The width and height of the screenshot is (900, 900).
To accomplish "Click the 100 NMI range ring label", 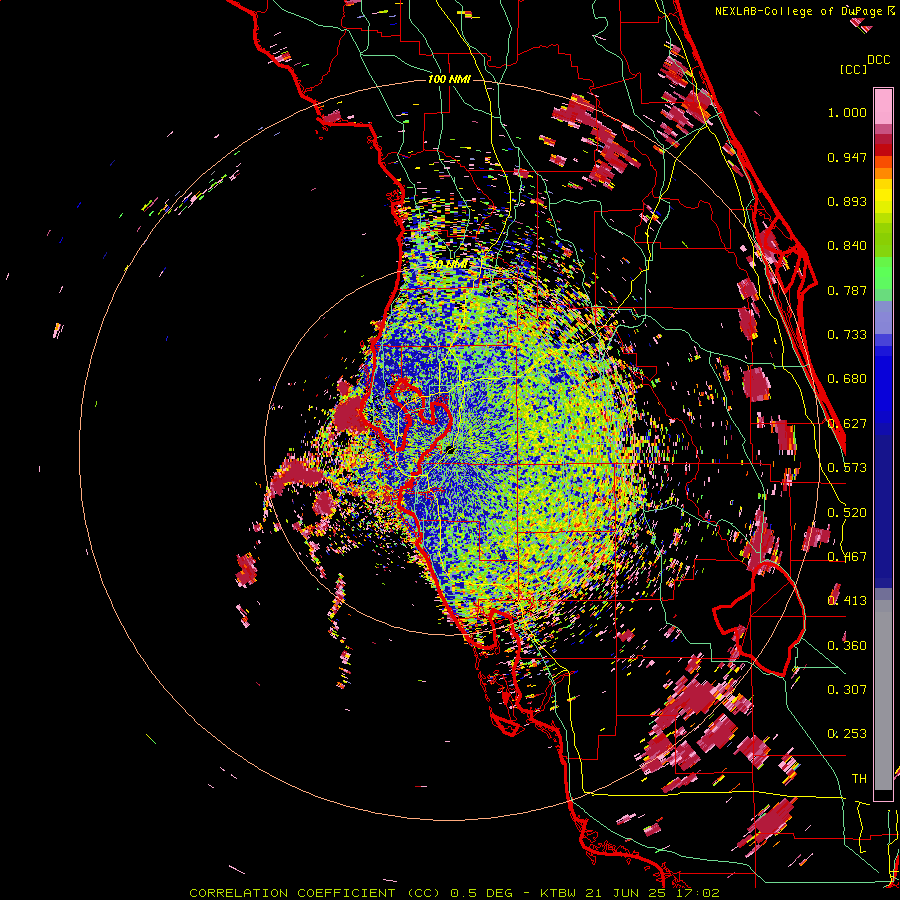I will point(449,79).
